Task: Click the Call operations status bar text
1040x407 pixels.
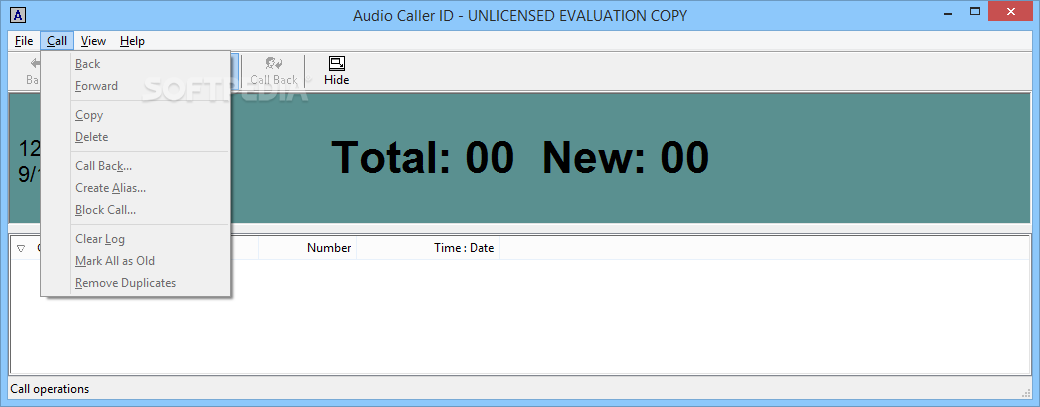Action: pyautogui.click(x=50, y=389)
